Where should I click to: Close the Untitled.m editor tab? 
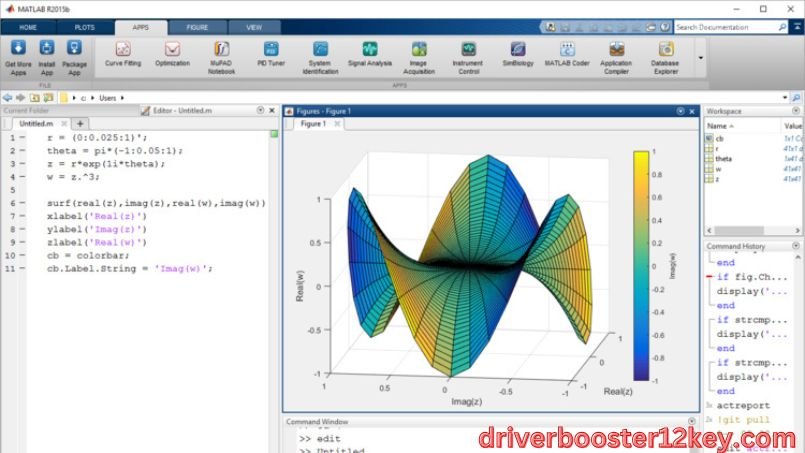(x=64, y=124)
